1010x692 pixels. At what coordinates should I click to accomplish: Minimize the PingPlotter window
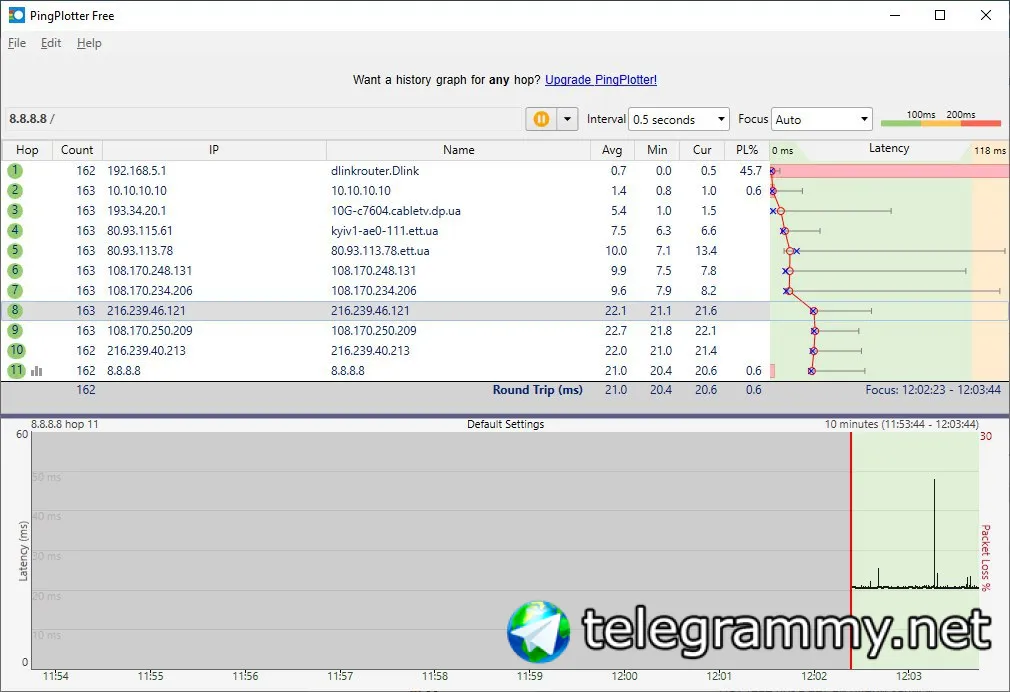[x=895, y=15]
